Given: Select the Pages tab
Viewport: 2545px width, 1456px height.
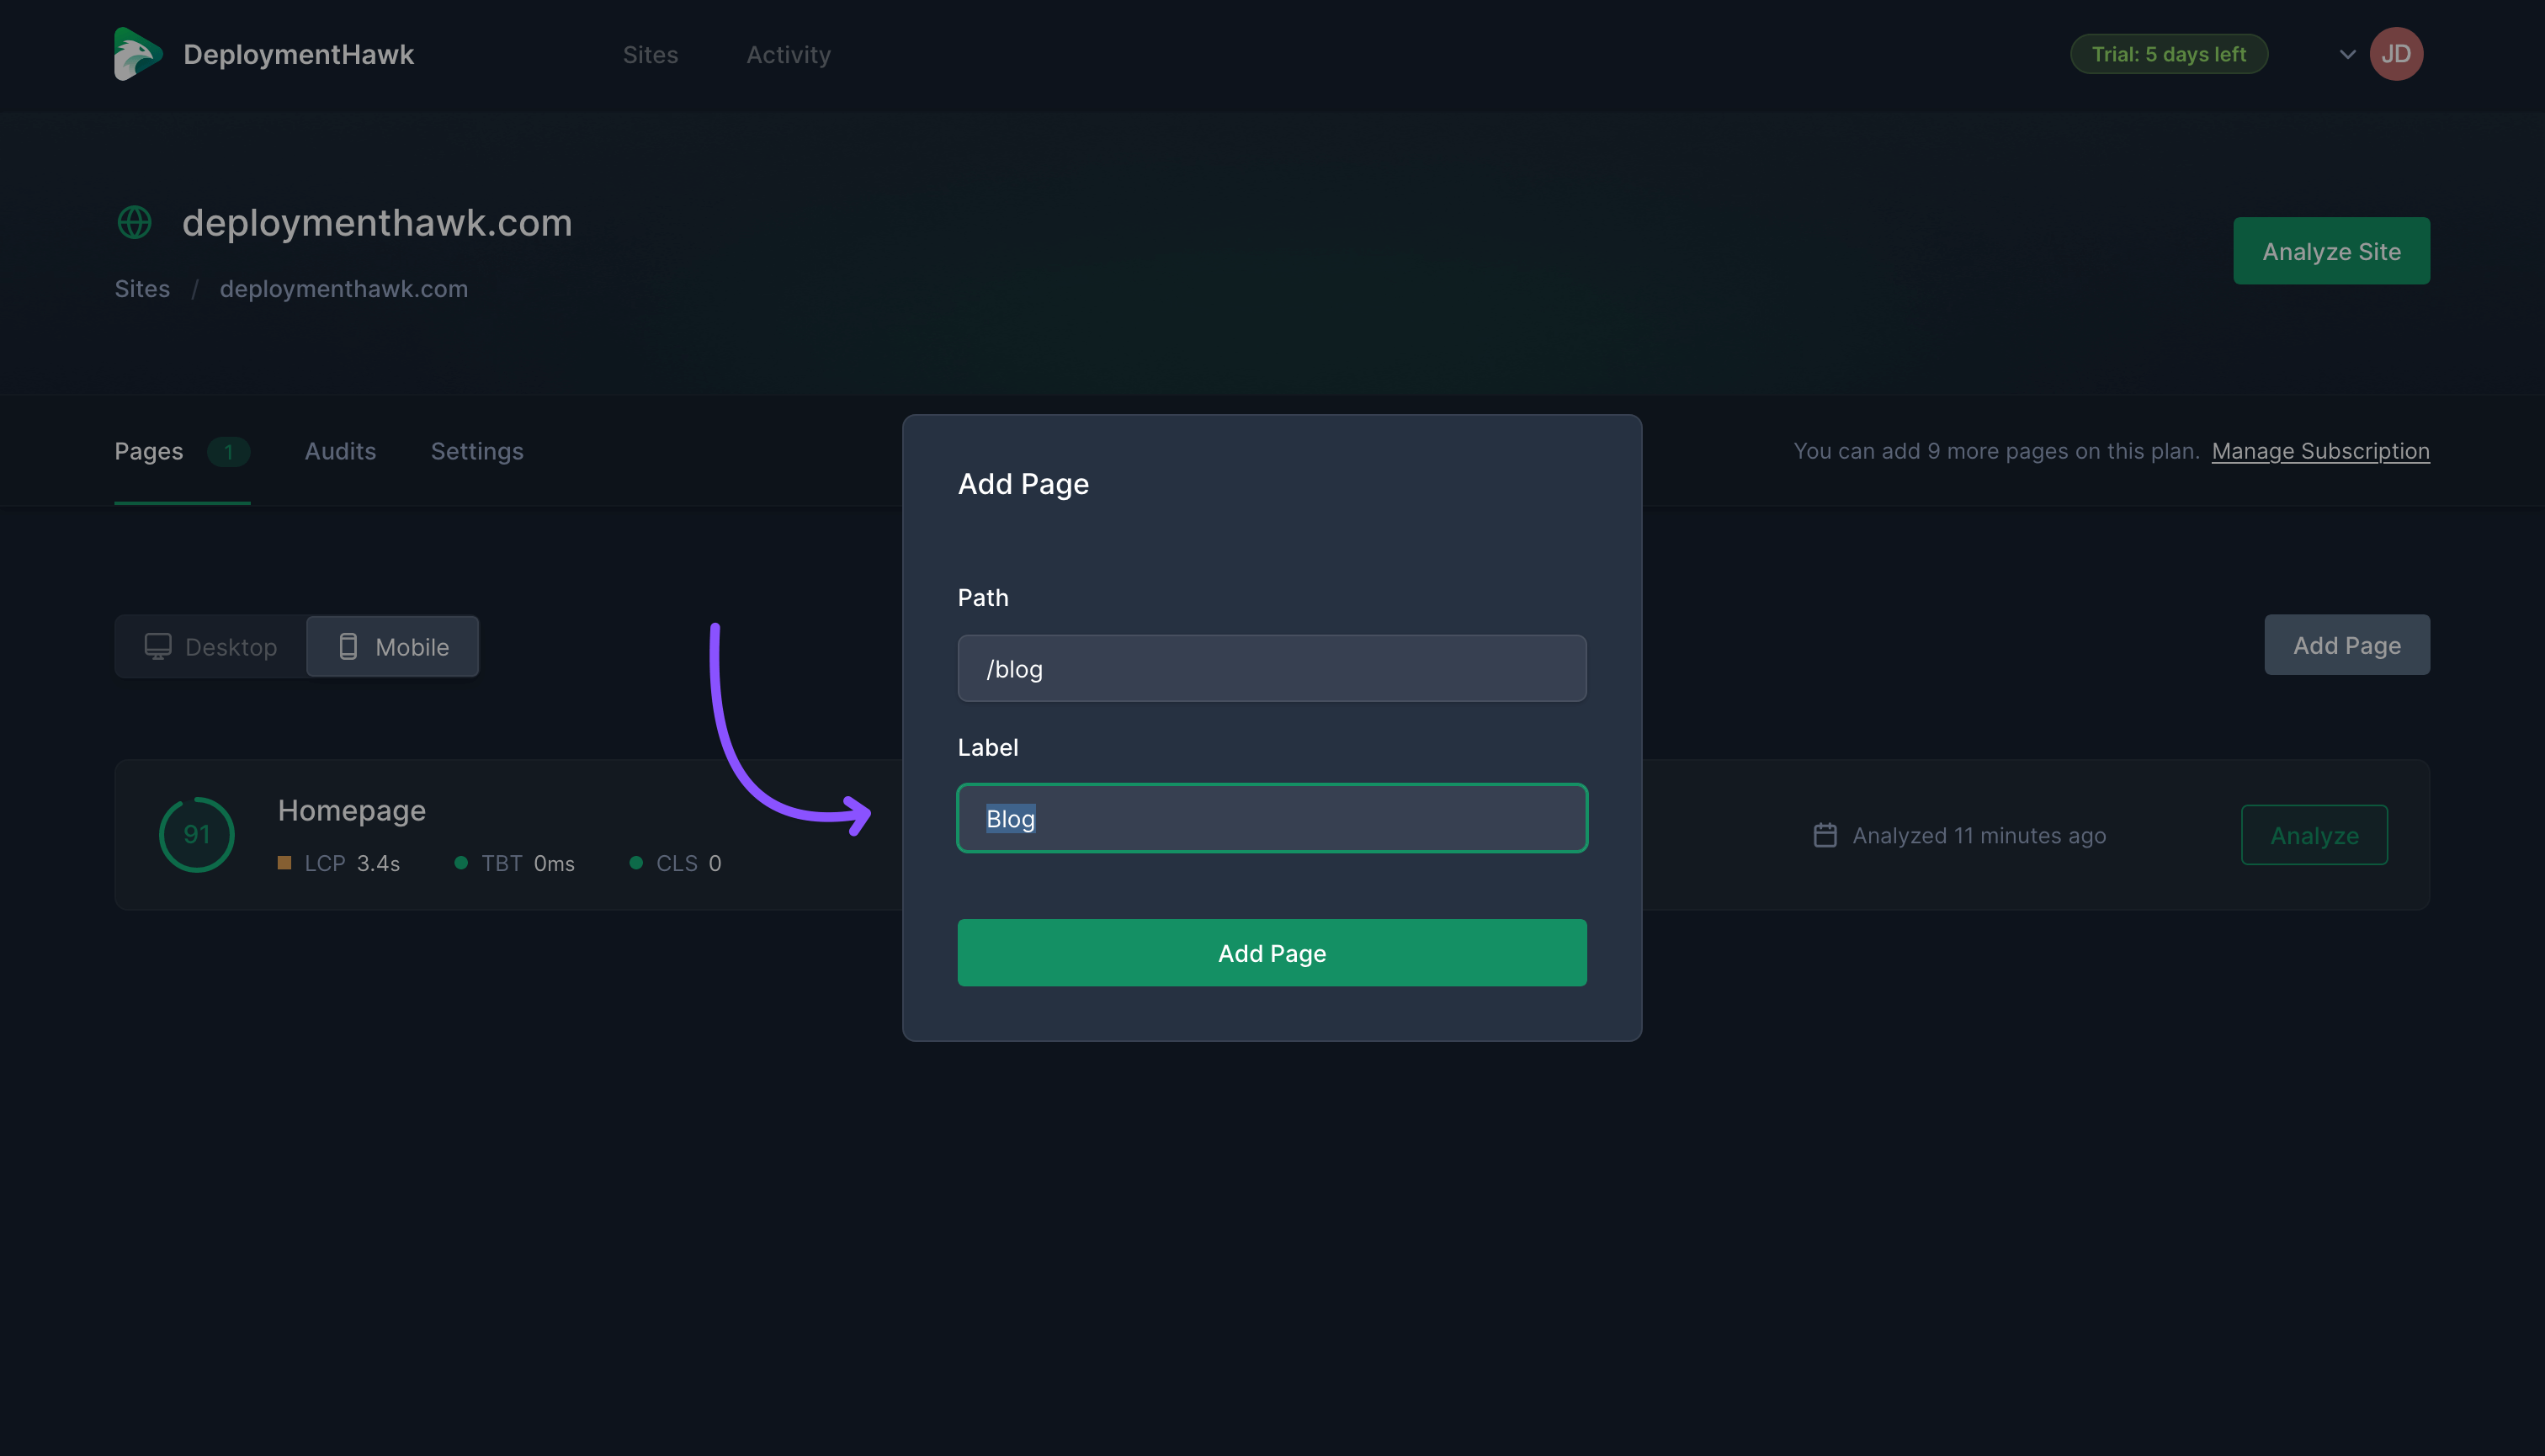Looking at the screenshot, I should 182,451.
